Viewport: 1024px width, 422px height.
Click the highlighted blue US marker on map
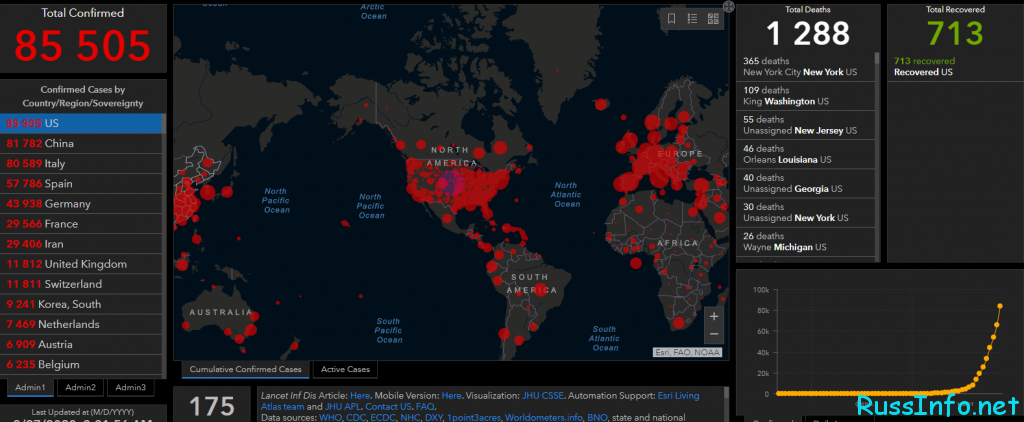(450, 182)
